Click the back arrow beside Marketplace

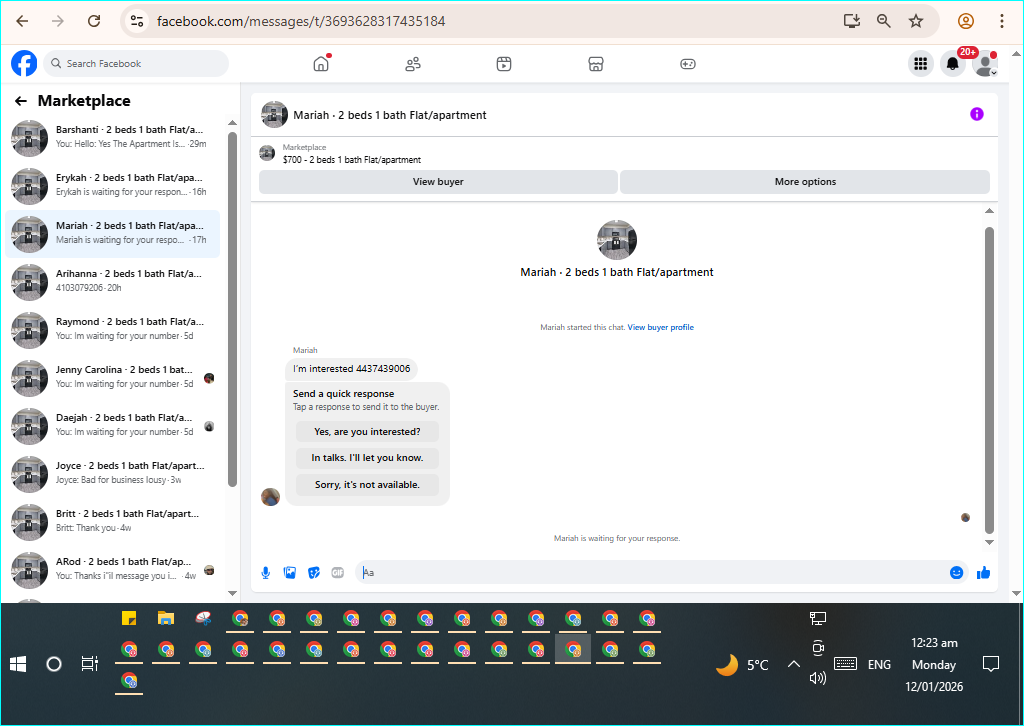click(21, 101)
